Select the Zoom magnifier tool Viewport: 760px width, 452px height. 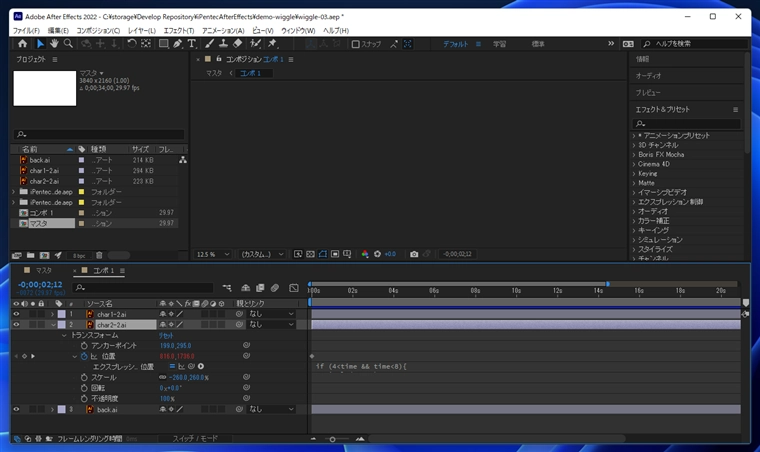(68, 44)
